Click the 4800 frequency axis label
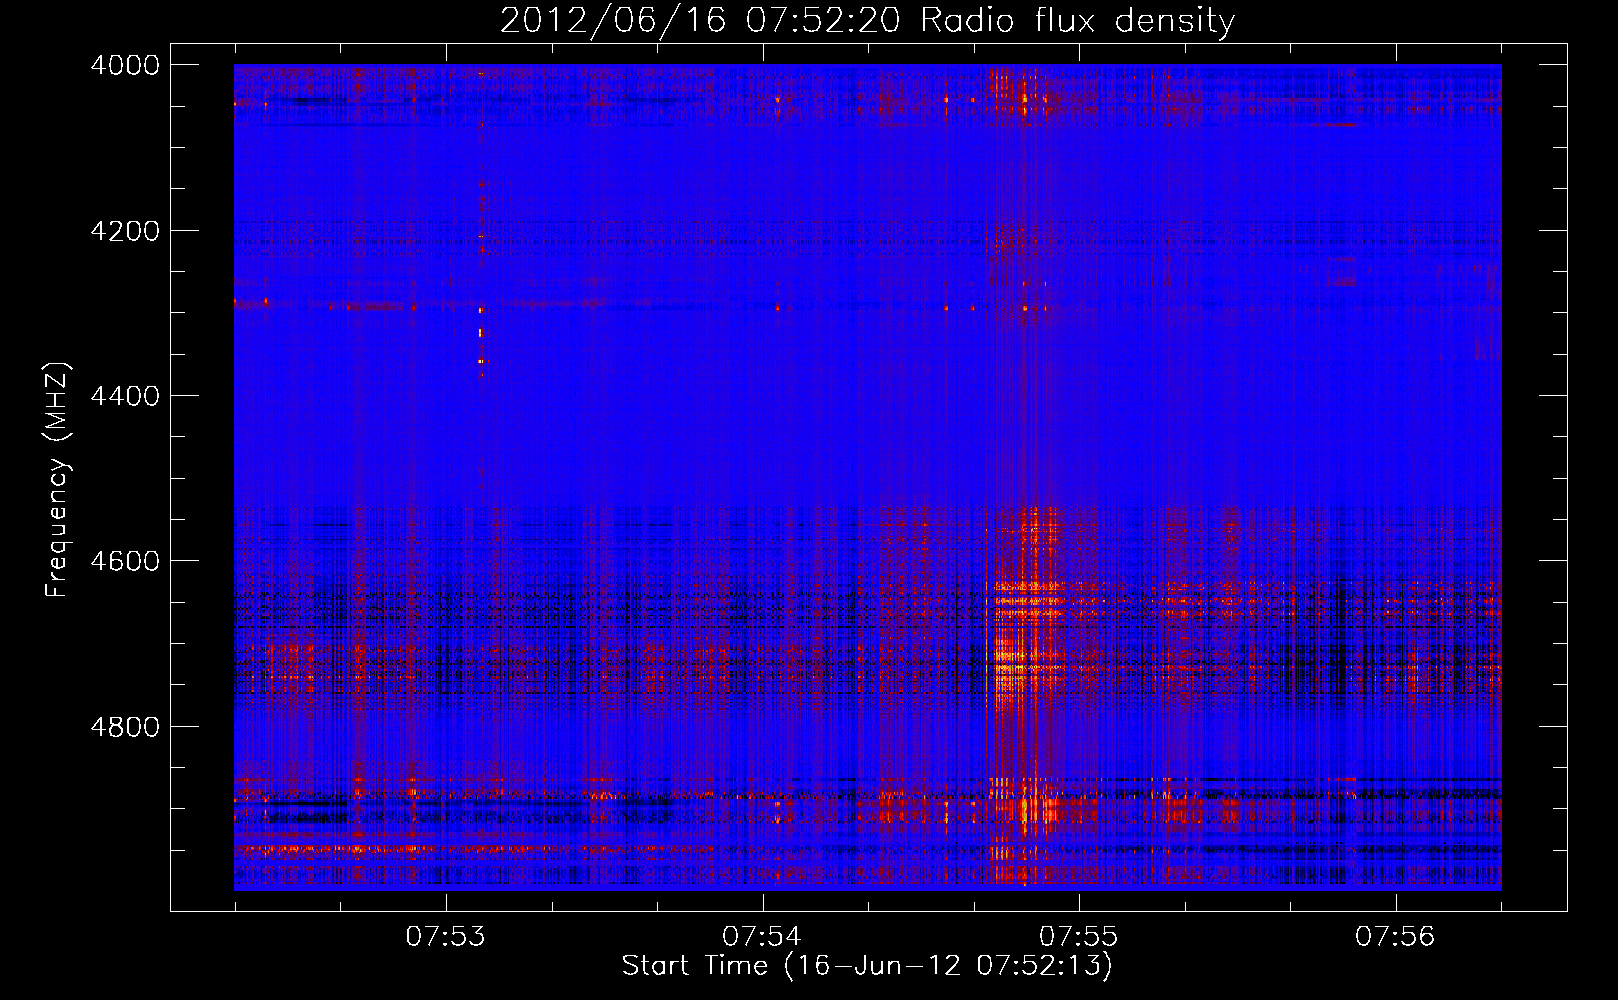The width and height of the screenshot is (1618, 1000). click(x=125, y=726)
